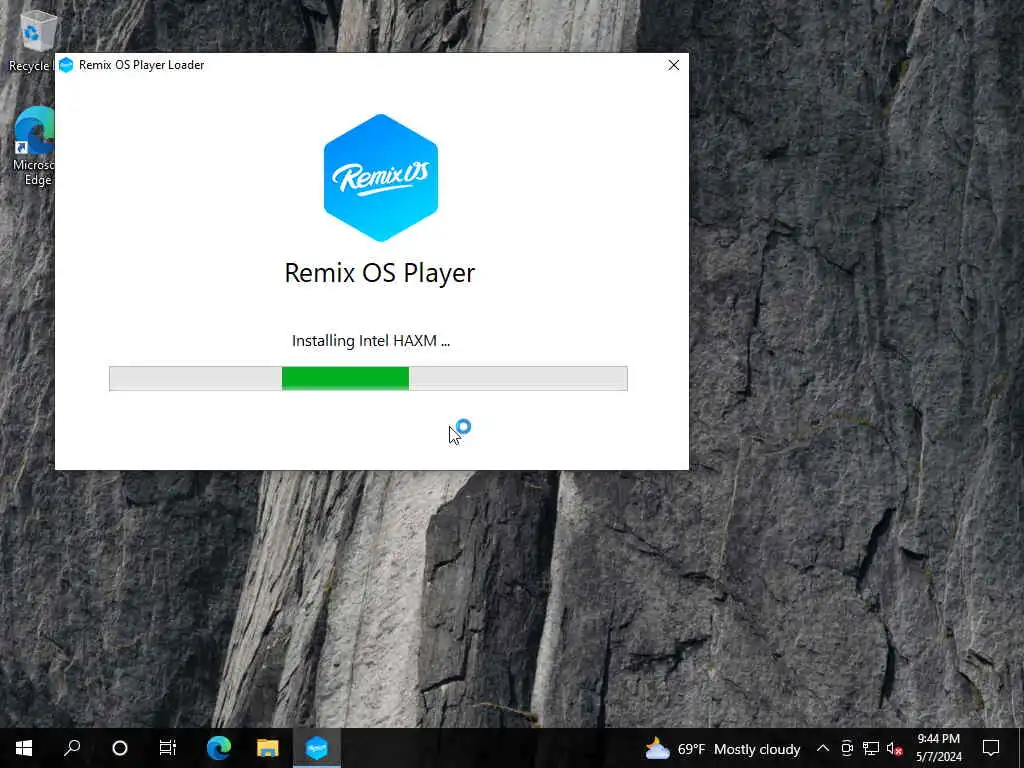Open the weather widget showing 69°F
1024x768 pixels.
pyautogui.click(x=723, y=748)
